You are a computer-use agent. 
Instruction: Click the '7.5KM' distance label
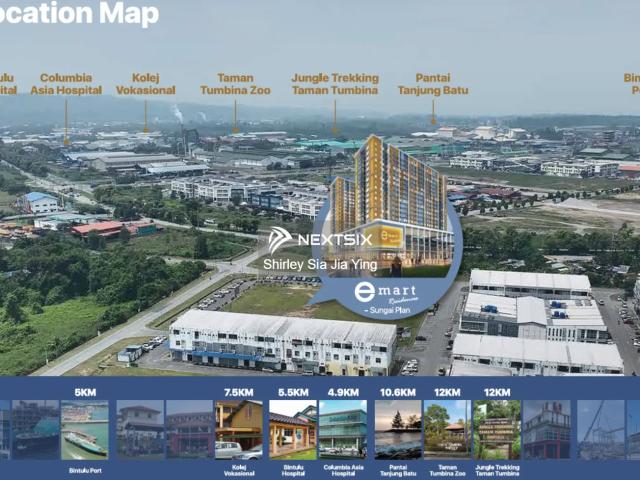[x=239, y=393]
